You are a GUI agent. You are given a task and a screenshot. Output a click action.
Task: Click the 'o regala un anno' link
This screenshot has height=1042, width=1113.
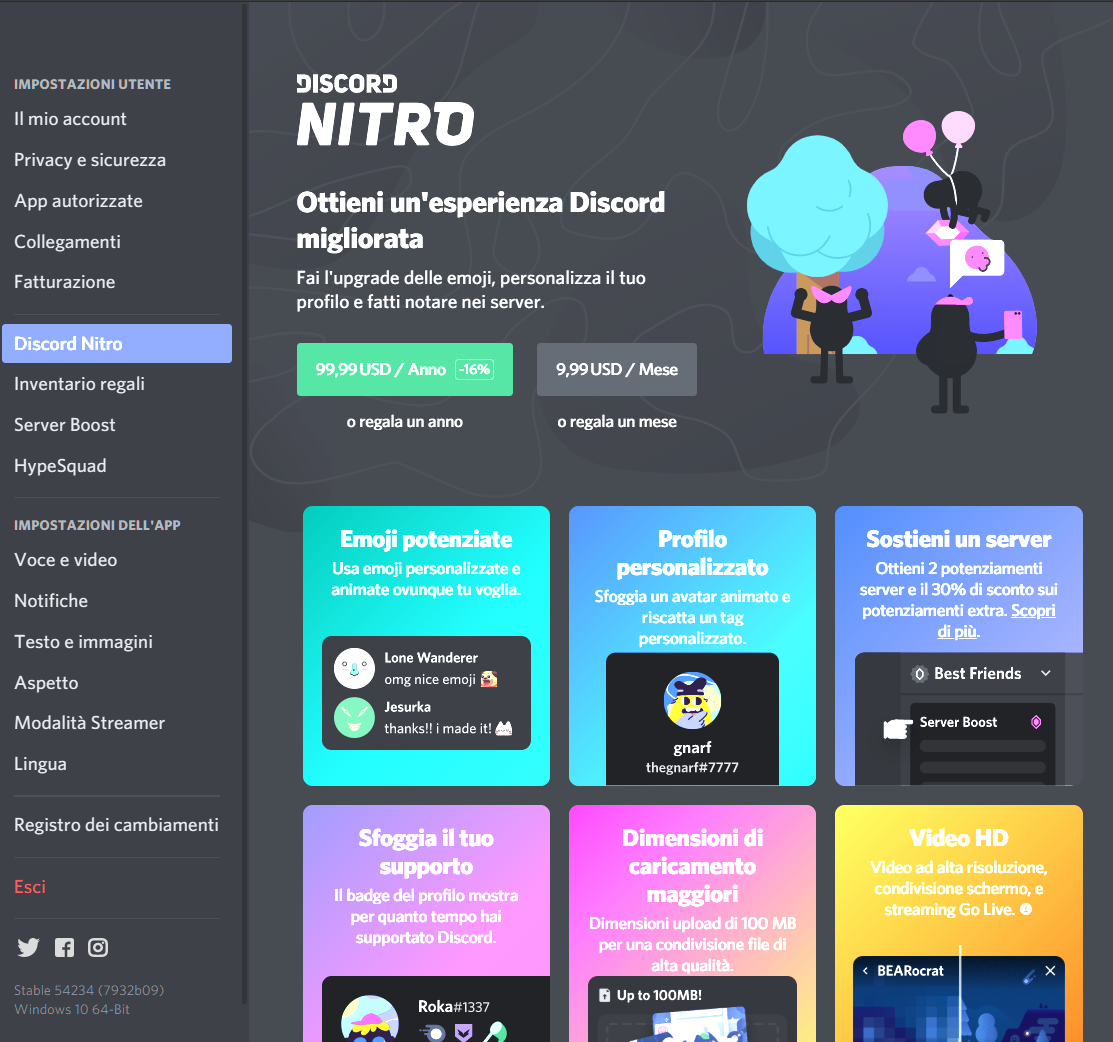click(x=405, y=422)
